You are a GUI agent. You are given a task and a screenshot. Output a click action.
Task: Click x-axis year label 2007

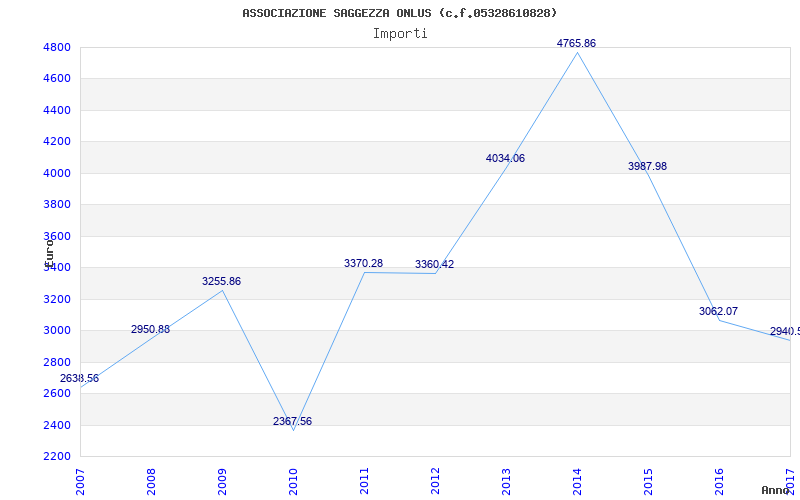[x=80, y=482]
